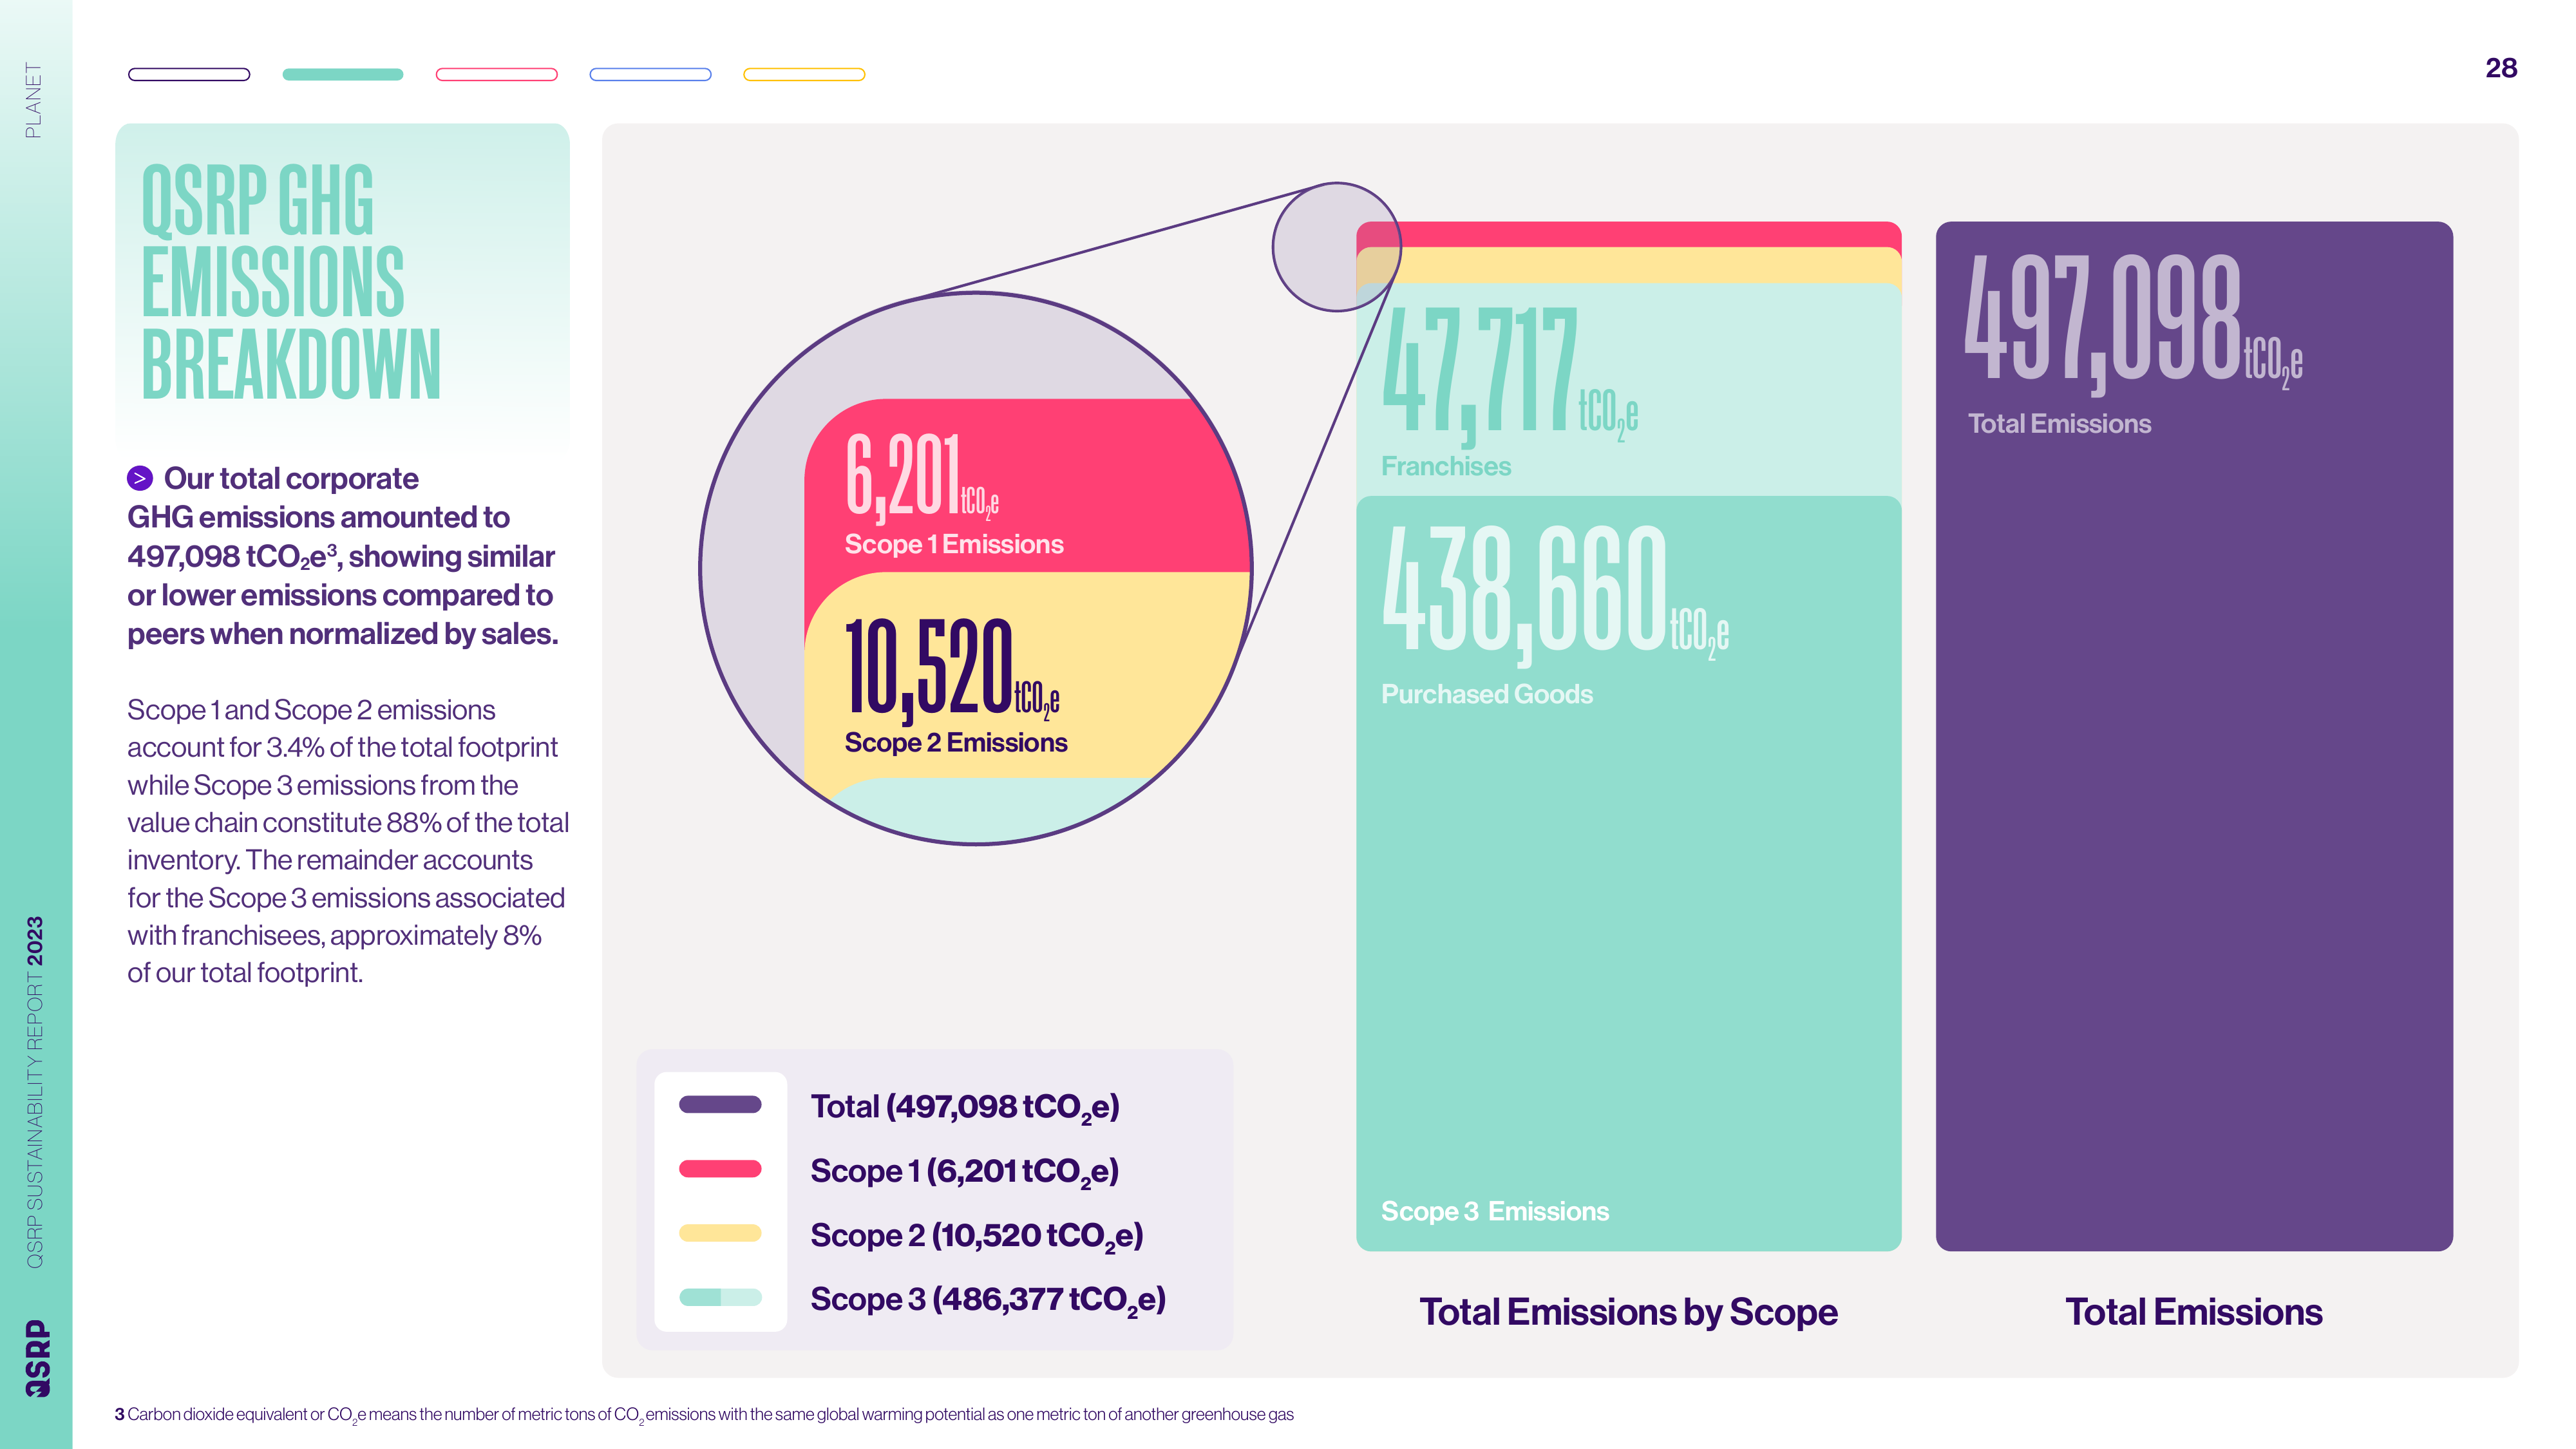This screenshot has height=1449, width=2576.
Task: Click the teal Scope 3 legend swatch
Action: click(x=720, y=1297)
